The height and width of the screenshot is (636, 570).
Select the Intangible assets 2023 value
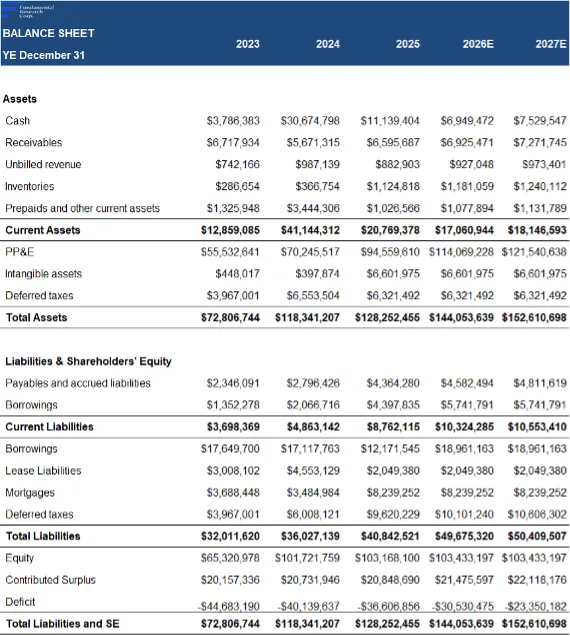[x=237, y=274]
